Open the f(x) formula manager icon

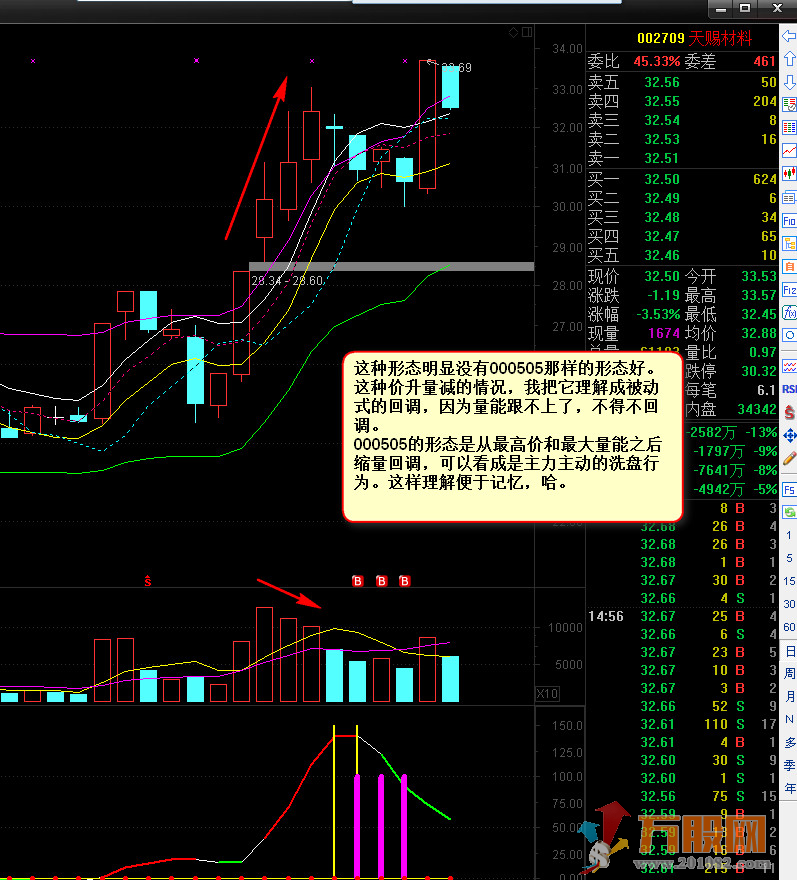pos(789,313)
